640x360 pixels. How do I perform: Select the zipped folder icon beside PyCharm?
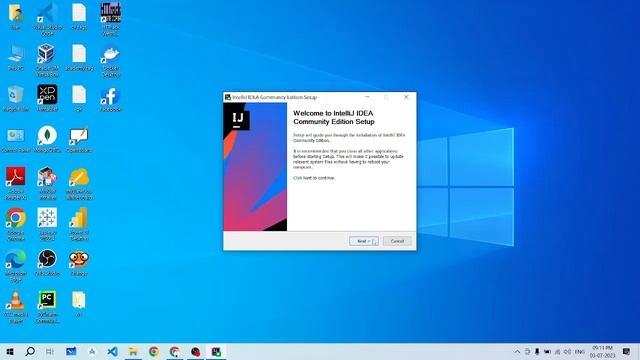[79, 303]
